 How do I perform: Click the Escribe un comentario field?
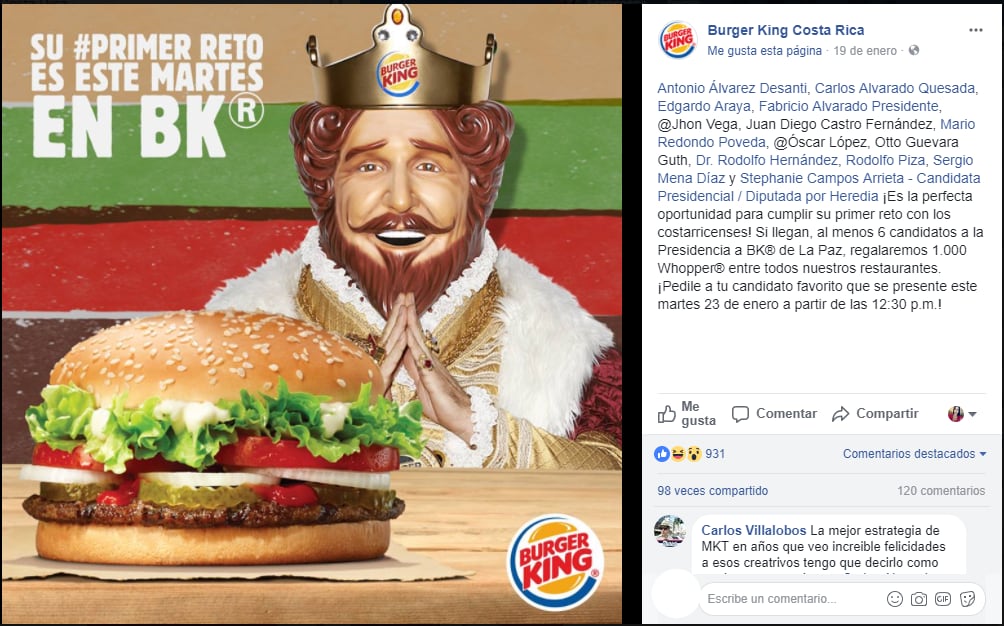tap(793, 599)
